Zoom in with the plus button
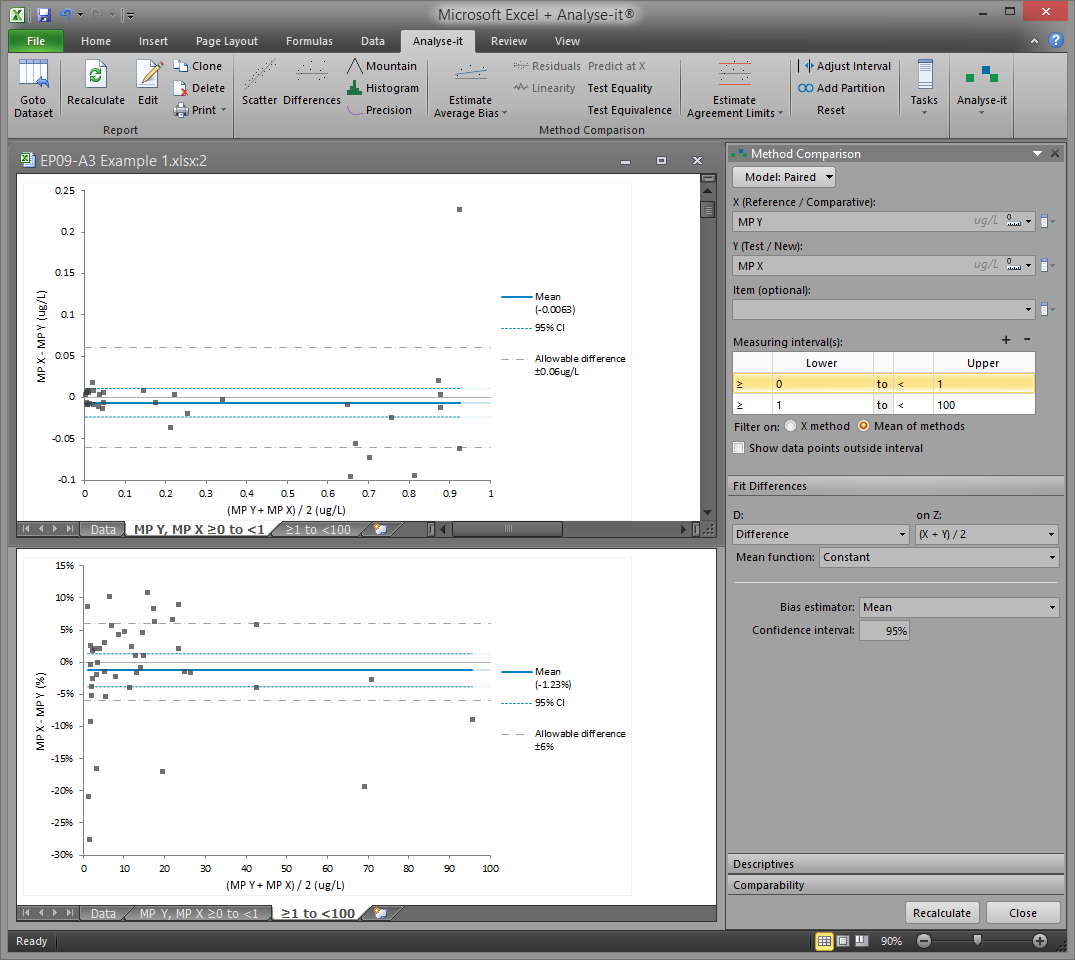 (1039, 941)
